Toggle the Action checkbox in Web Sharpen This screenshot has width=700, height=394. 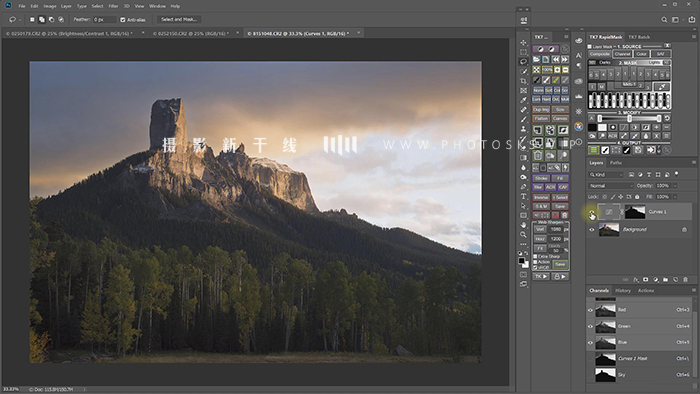(535, 262)
